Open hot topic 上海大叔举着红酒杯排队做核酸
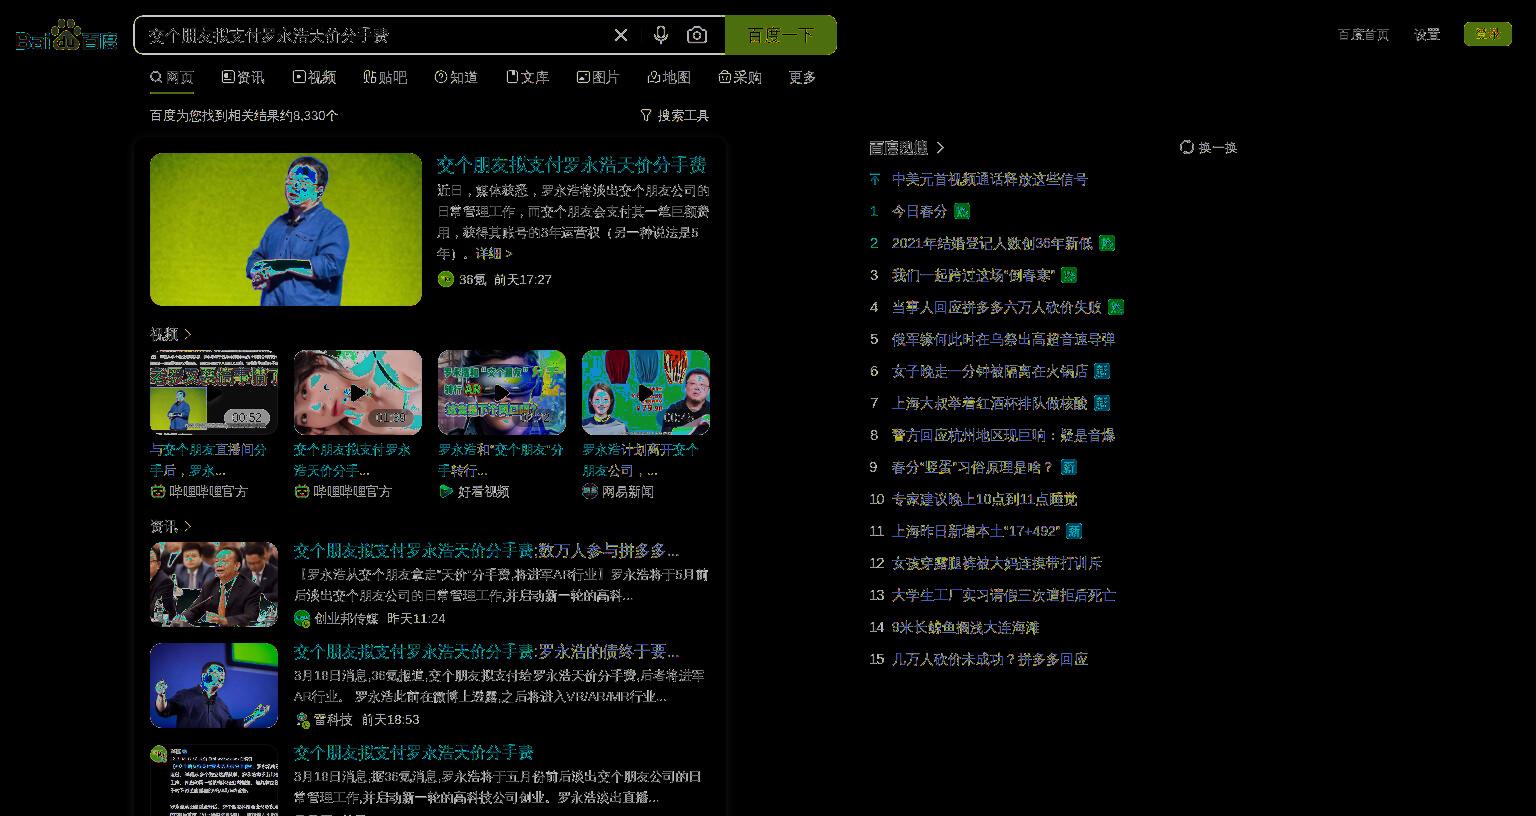The height and width of the screenshot is (816, 1536). pos(989,403)
